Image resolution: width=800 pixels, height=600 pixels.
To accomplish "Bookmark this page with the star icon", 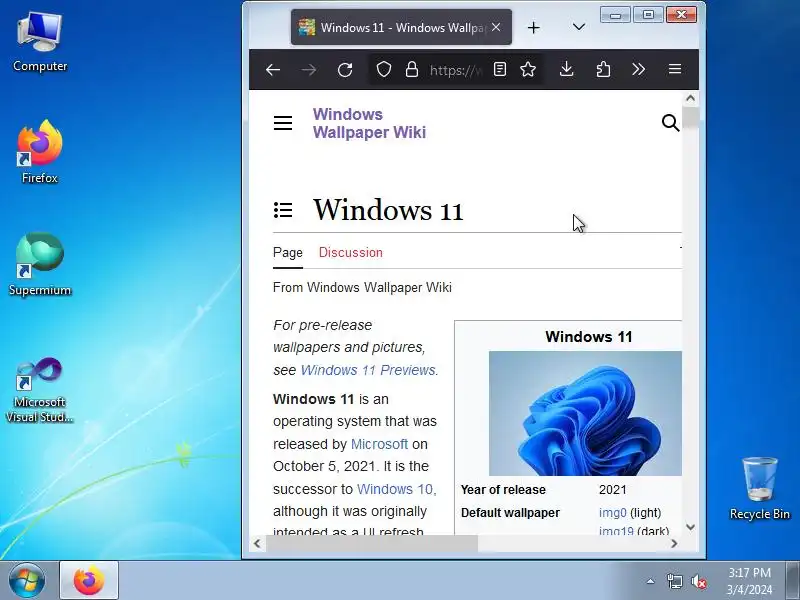I will point(528,69).
